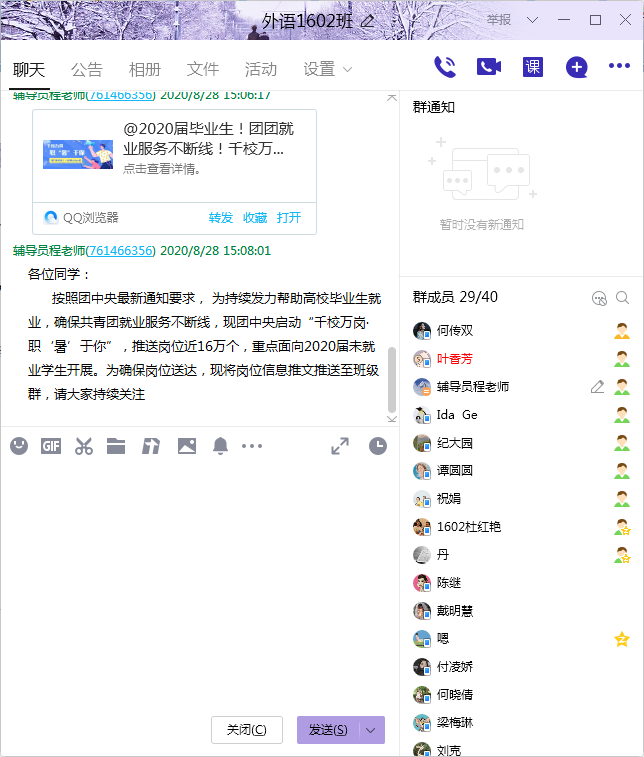Select the scissors screenshot tool
This screenshot has width=644, height=757.
(84, 446)
